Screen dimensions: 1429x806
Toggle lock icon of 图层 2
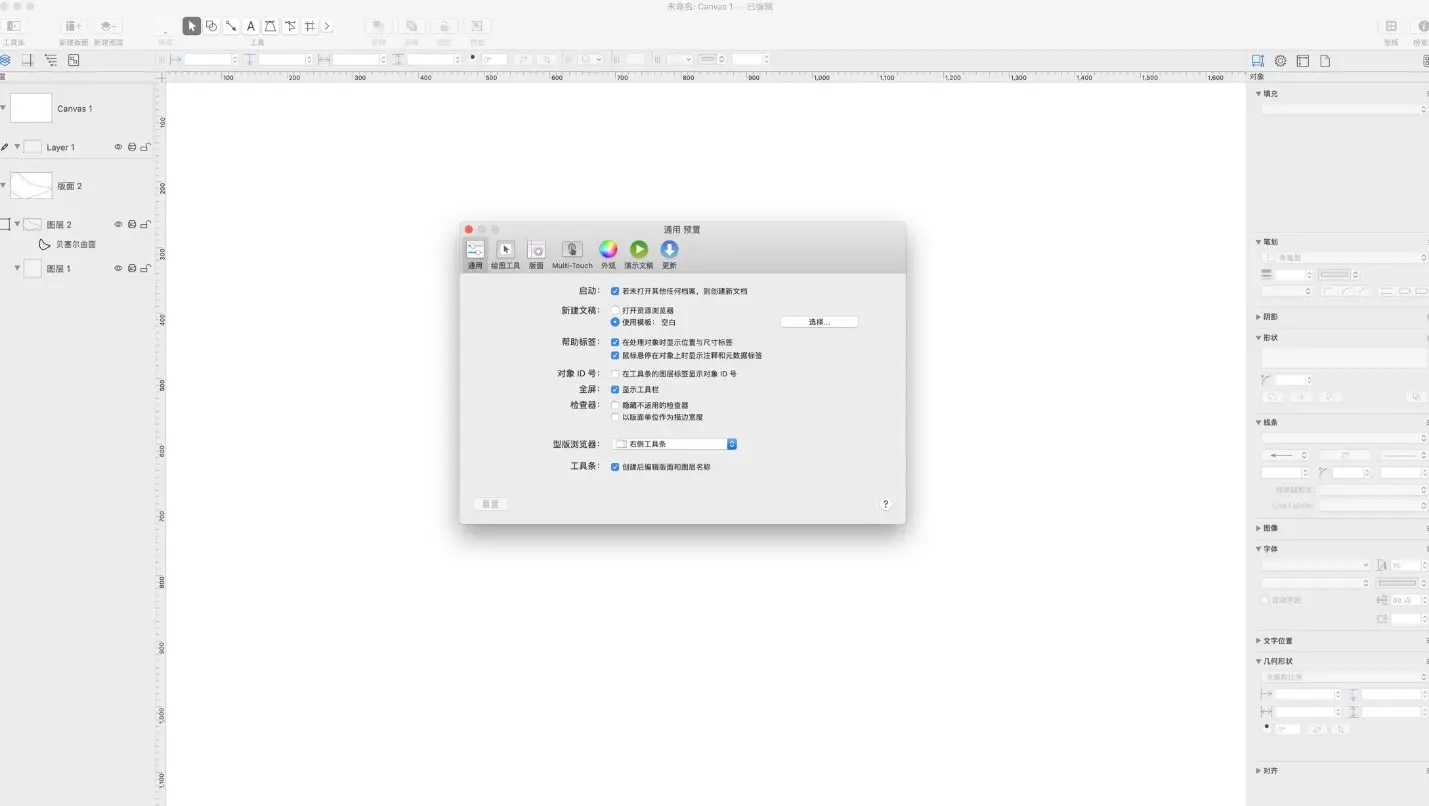pos(146,224)
